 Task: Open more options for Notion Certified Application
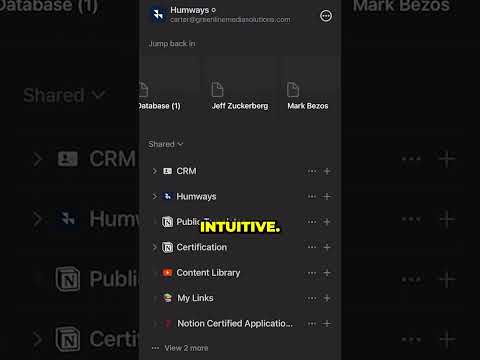tap(312, 324)
